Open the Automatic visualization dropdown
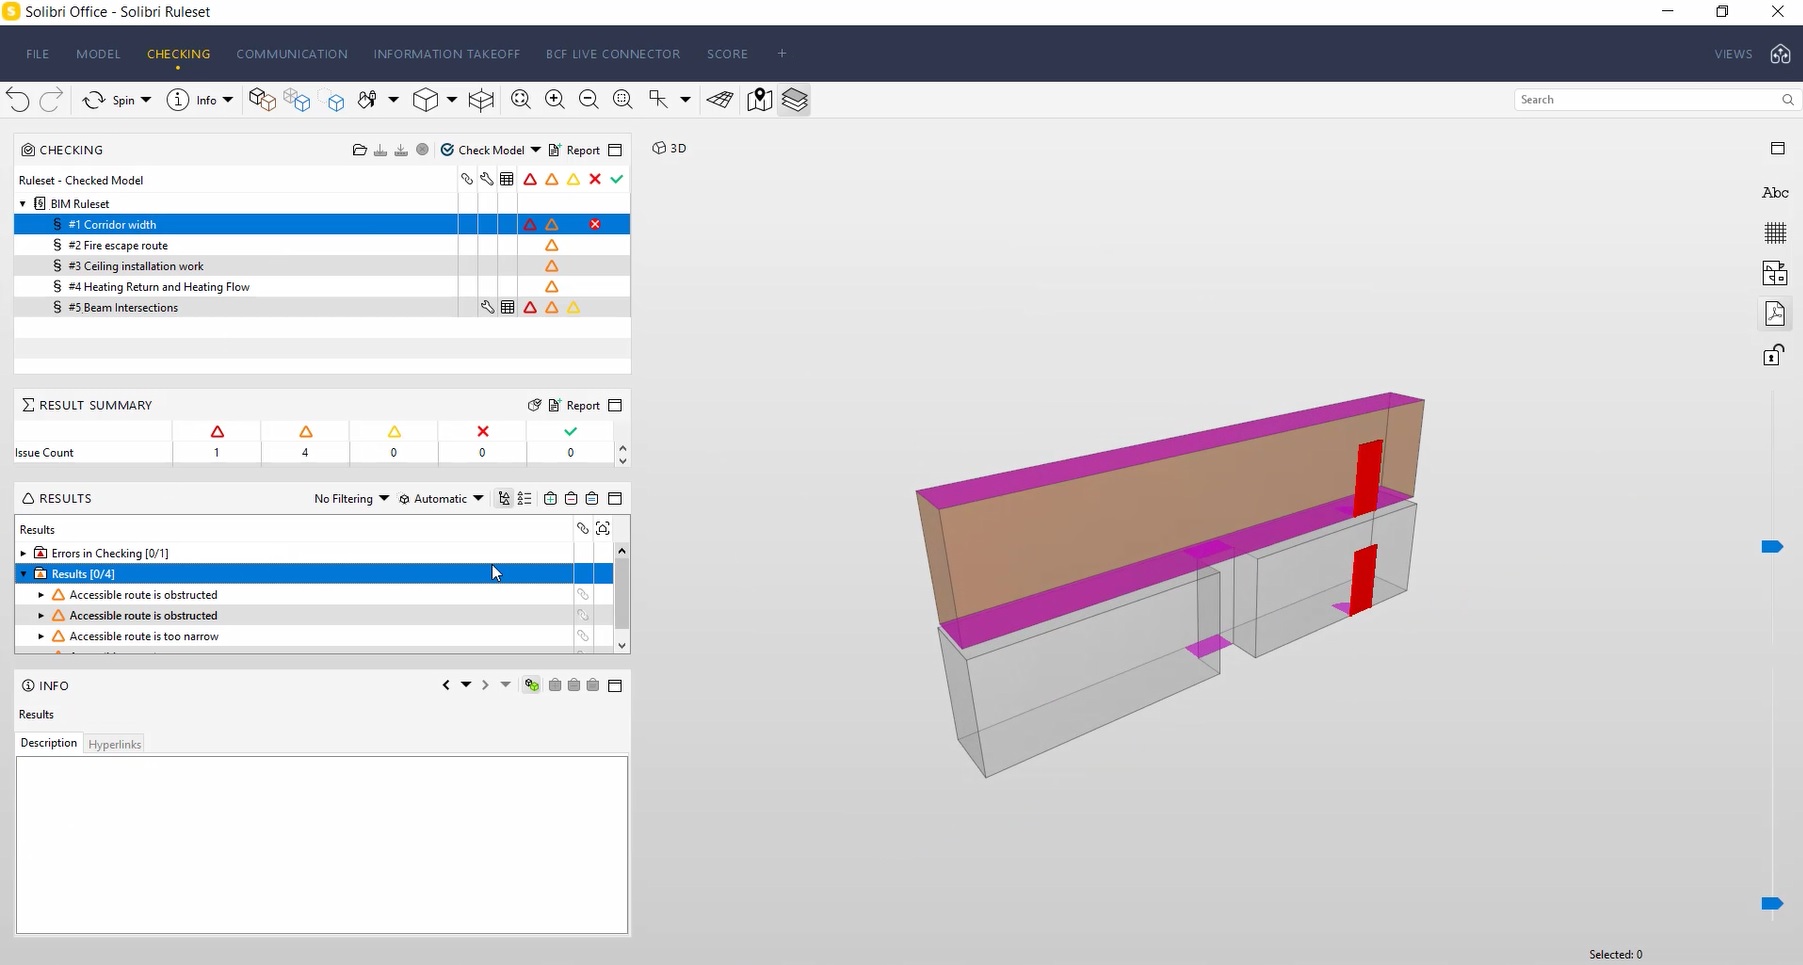This screenshot has width=1803, height=965. click(x=441, y=498)
